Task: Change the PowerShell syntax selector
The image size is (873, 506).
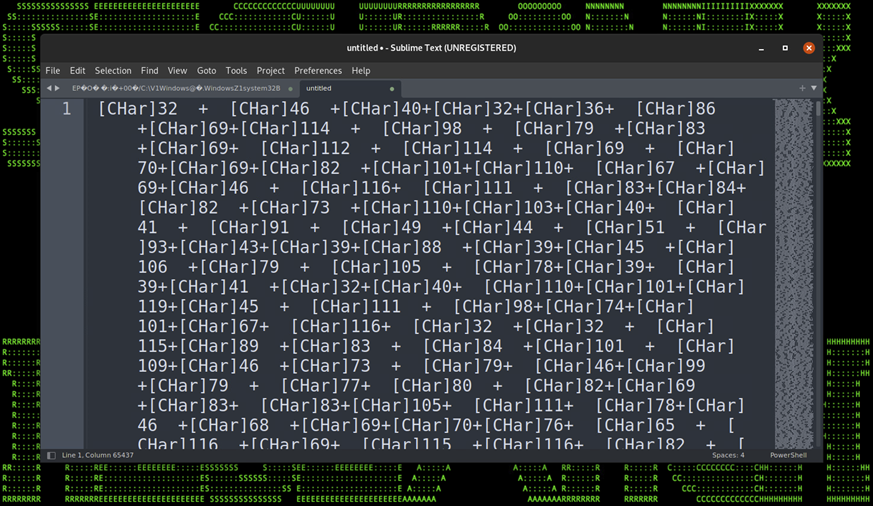Action: 788,456
